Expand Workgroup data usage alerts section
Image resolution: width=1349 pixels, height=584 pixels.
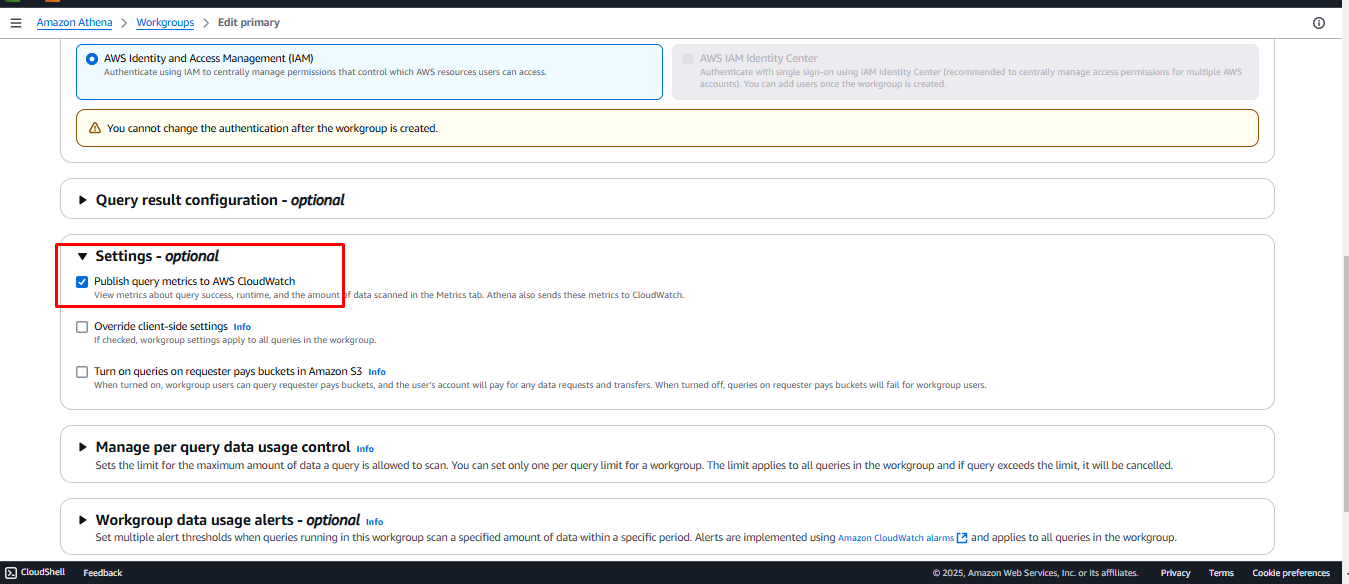(x=83, y=520)
